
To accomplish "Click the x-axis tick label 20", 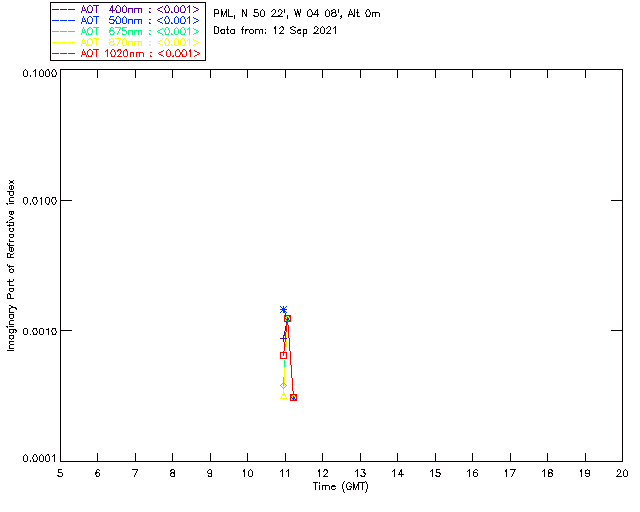I will (622, 473).
